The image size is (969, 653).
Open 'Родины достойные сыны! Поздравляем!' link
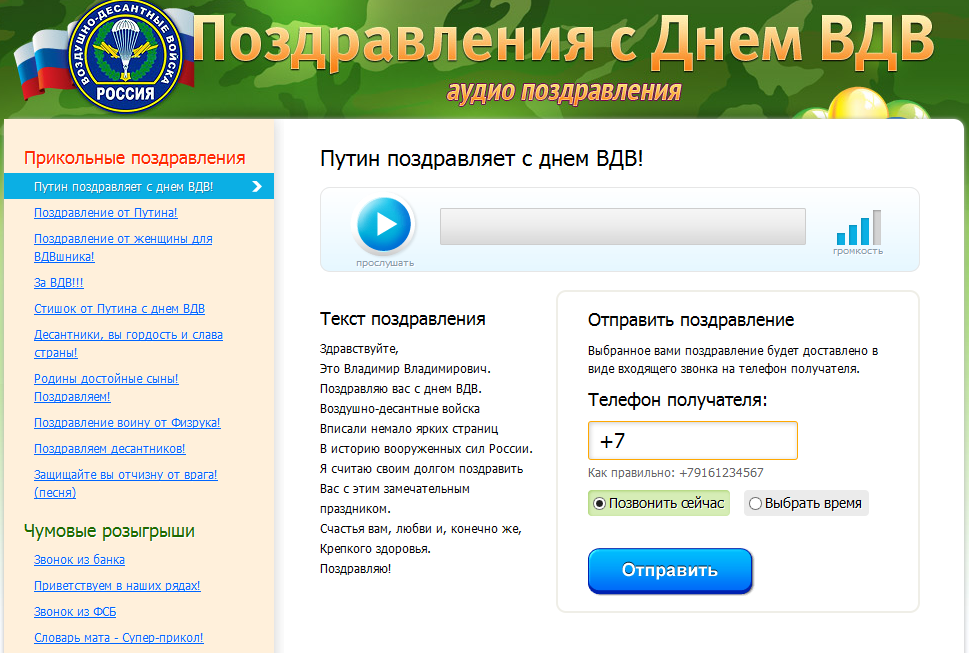pos(106,387)
